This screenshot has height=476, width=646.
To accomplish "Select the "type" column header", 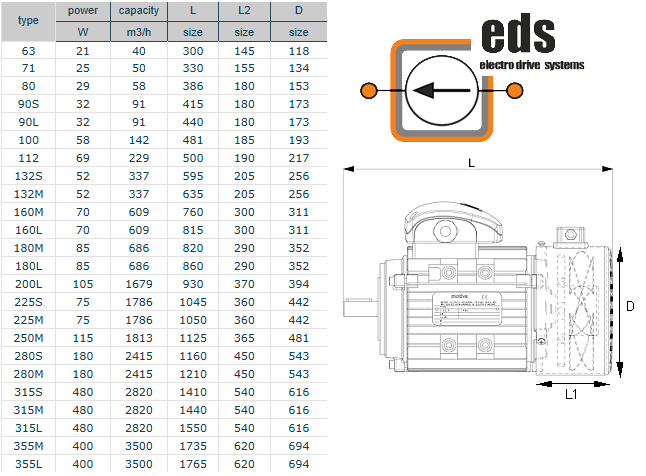I will coord(29,20).
